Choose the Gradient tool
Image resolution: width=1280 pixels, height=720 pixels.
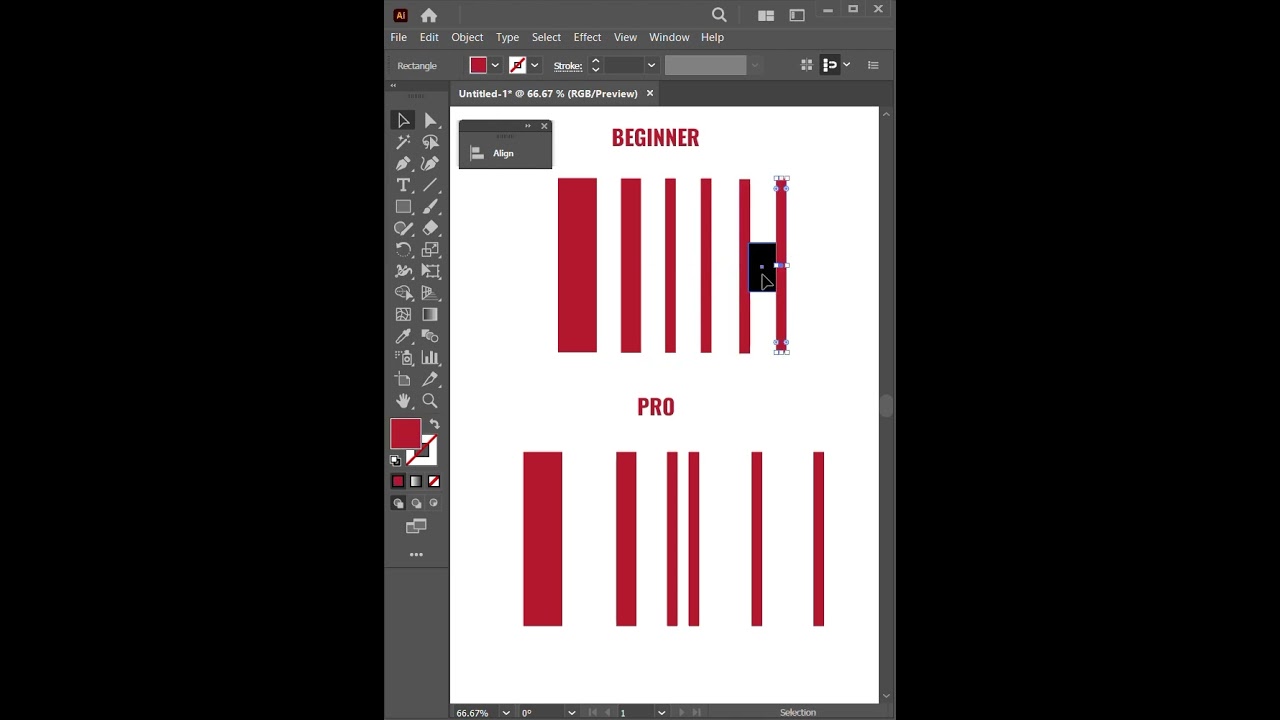pyautogui.click(x=430, y=314)
